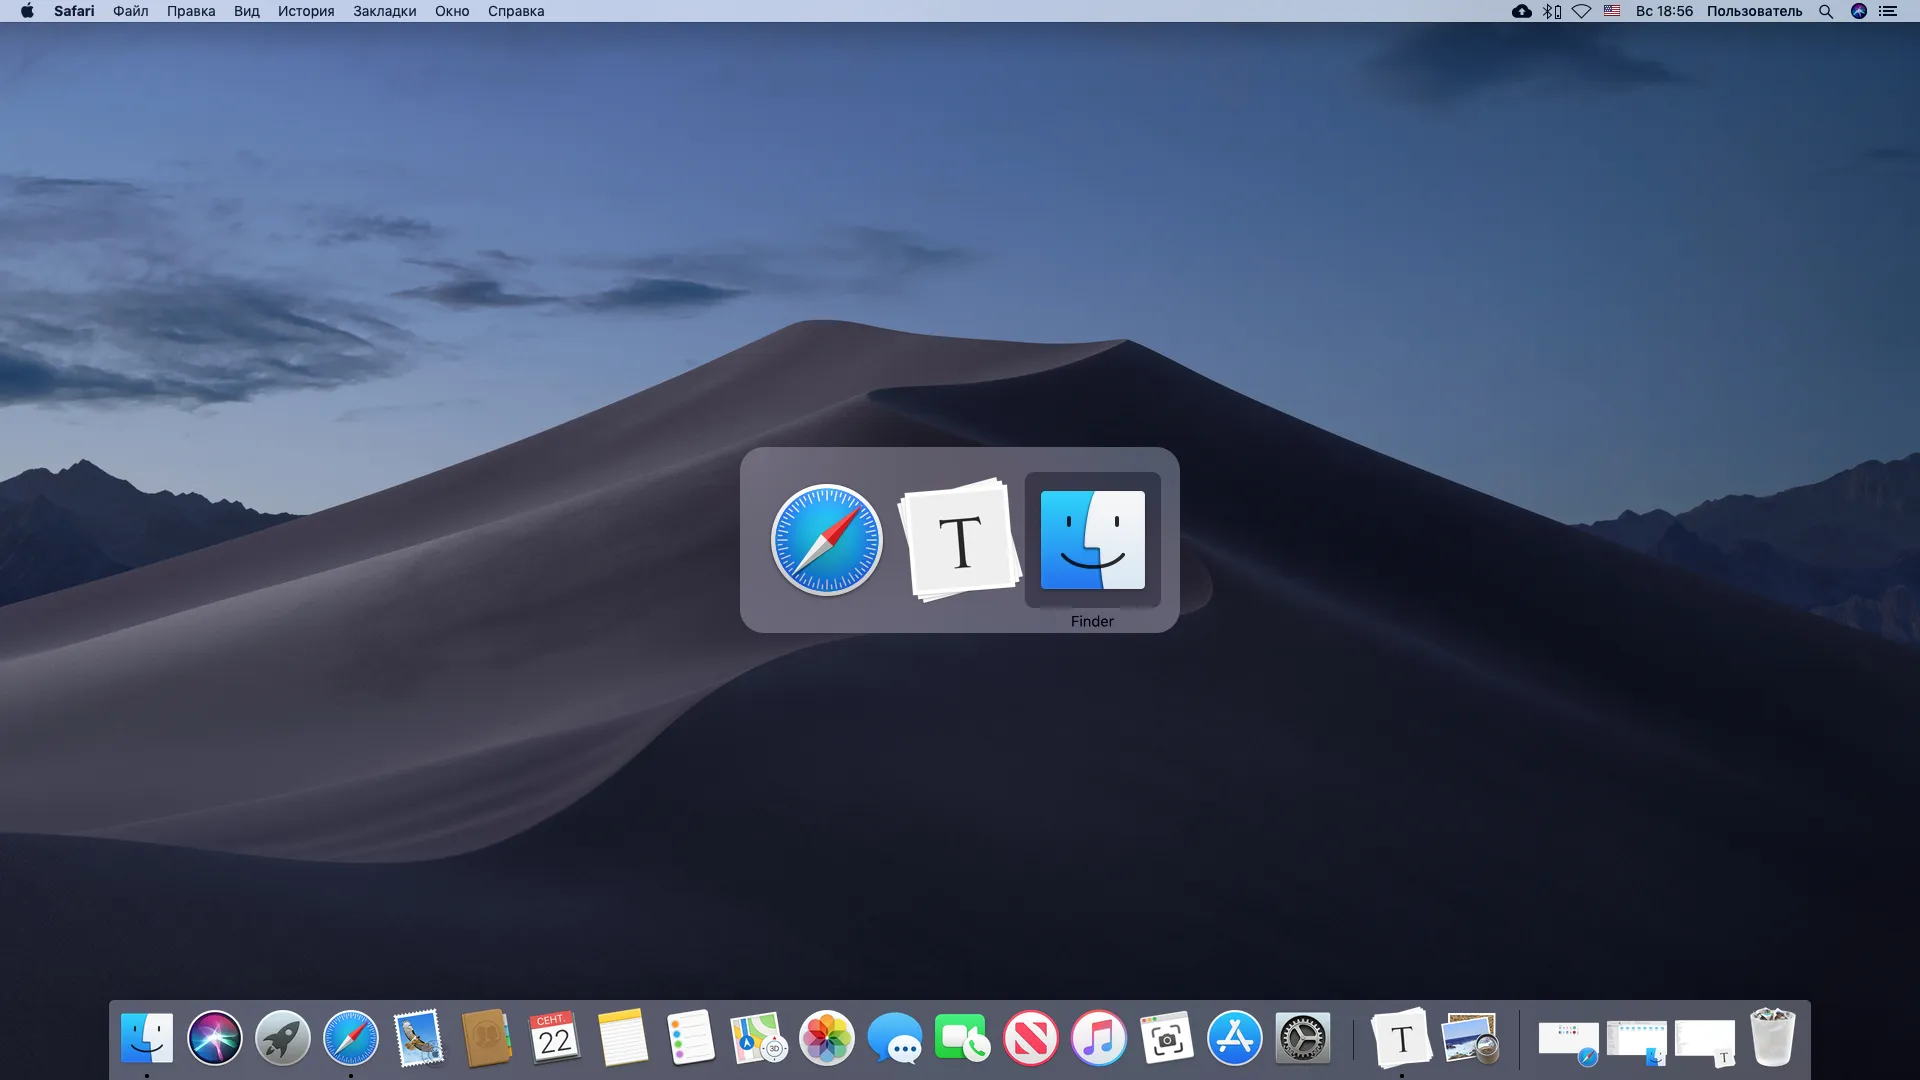Open App Store in the Dock
Viewport: 1920px width, 1080px height.
tap(1235, 1038)
